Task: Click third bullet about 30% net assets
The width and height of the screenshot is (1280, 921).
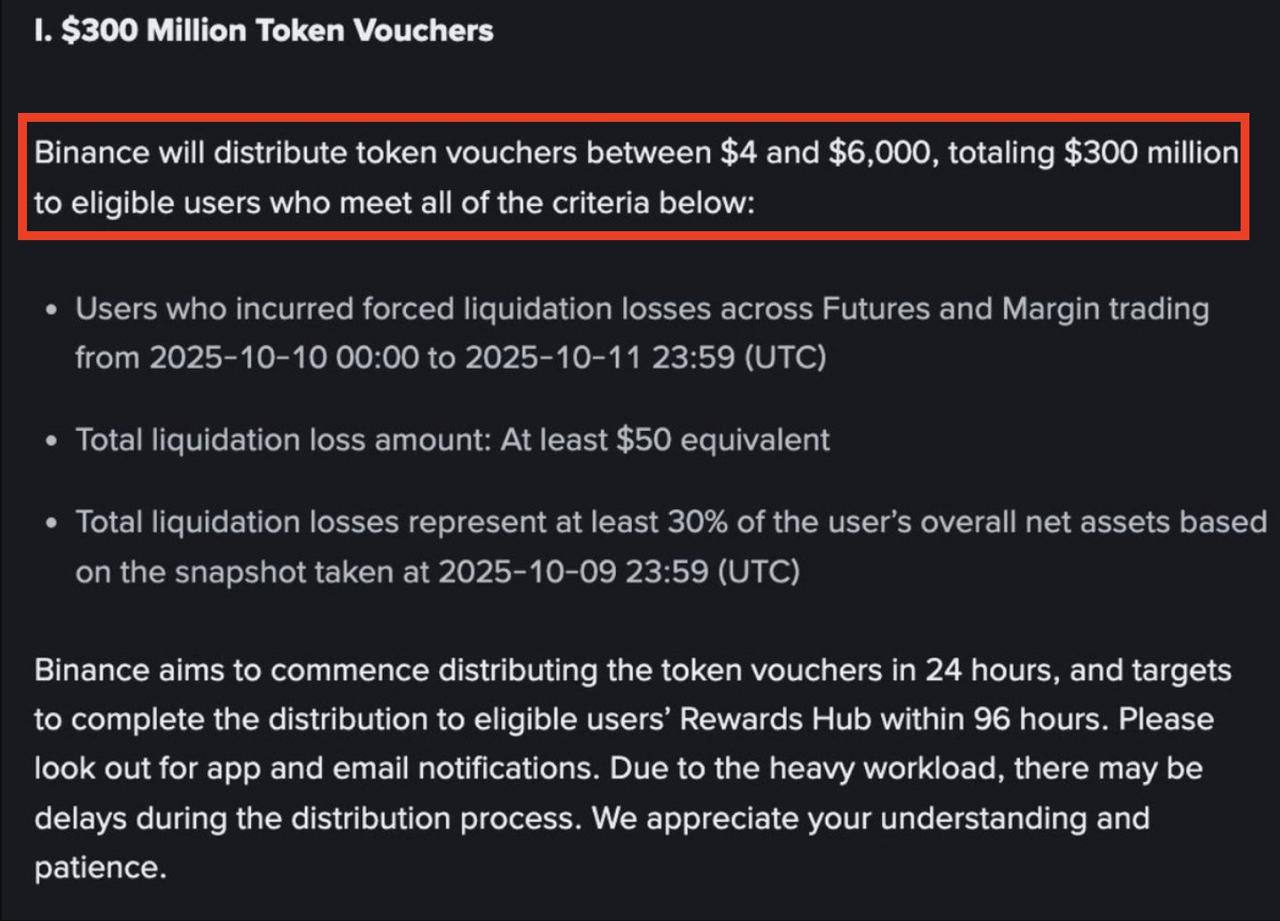Action: 670,522
